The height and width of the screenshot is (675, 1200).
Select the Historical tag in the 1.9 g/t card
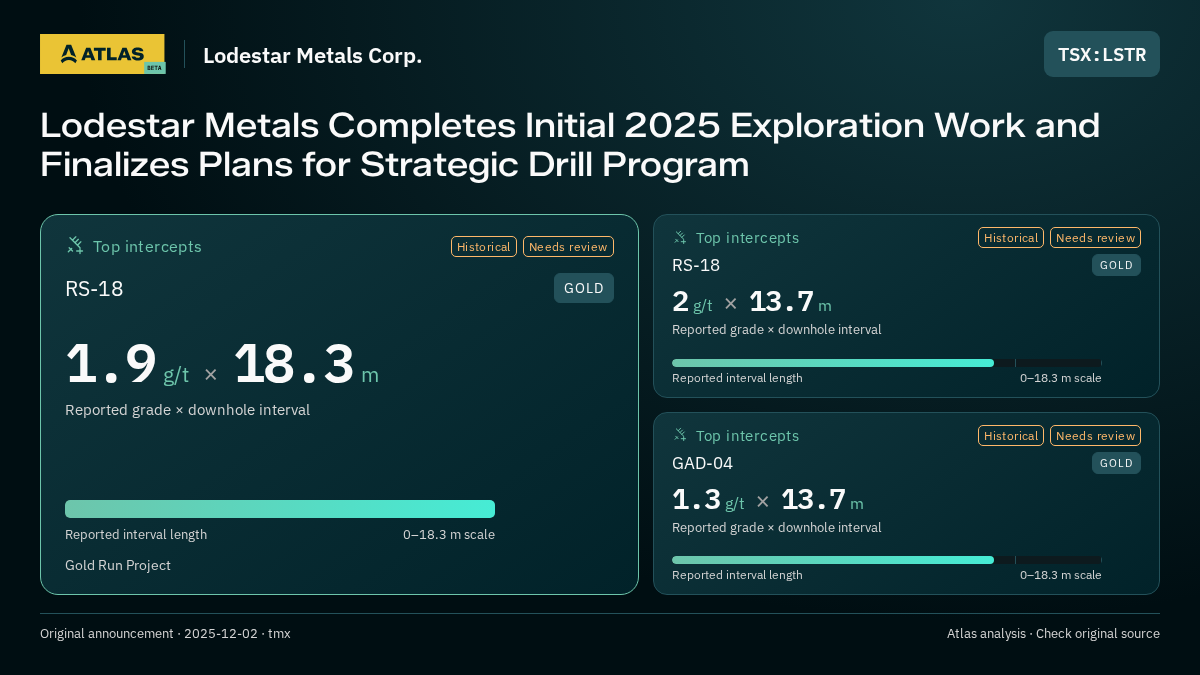click(x=484, y=247)
